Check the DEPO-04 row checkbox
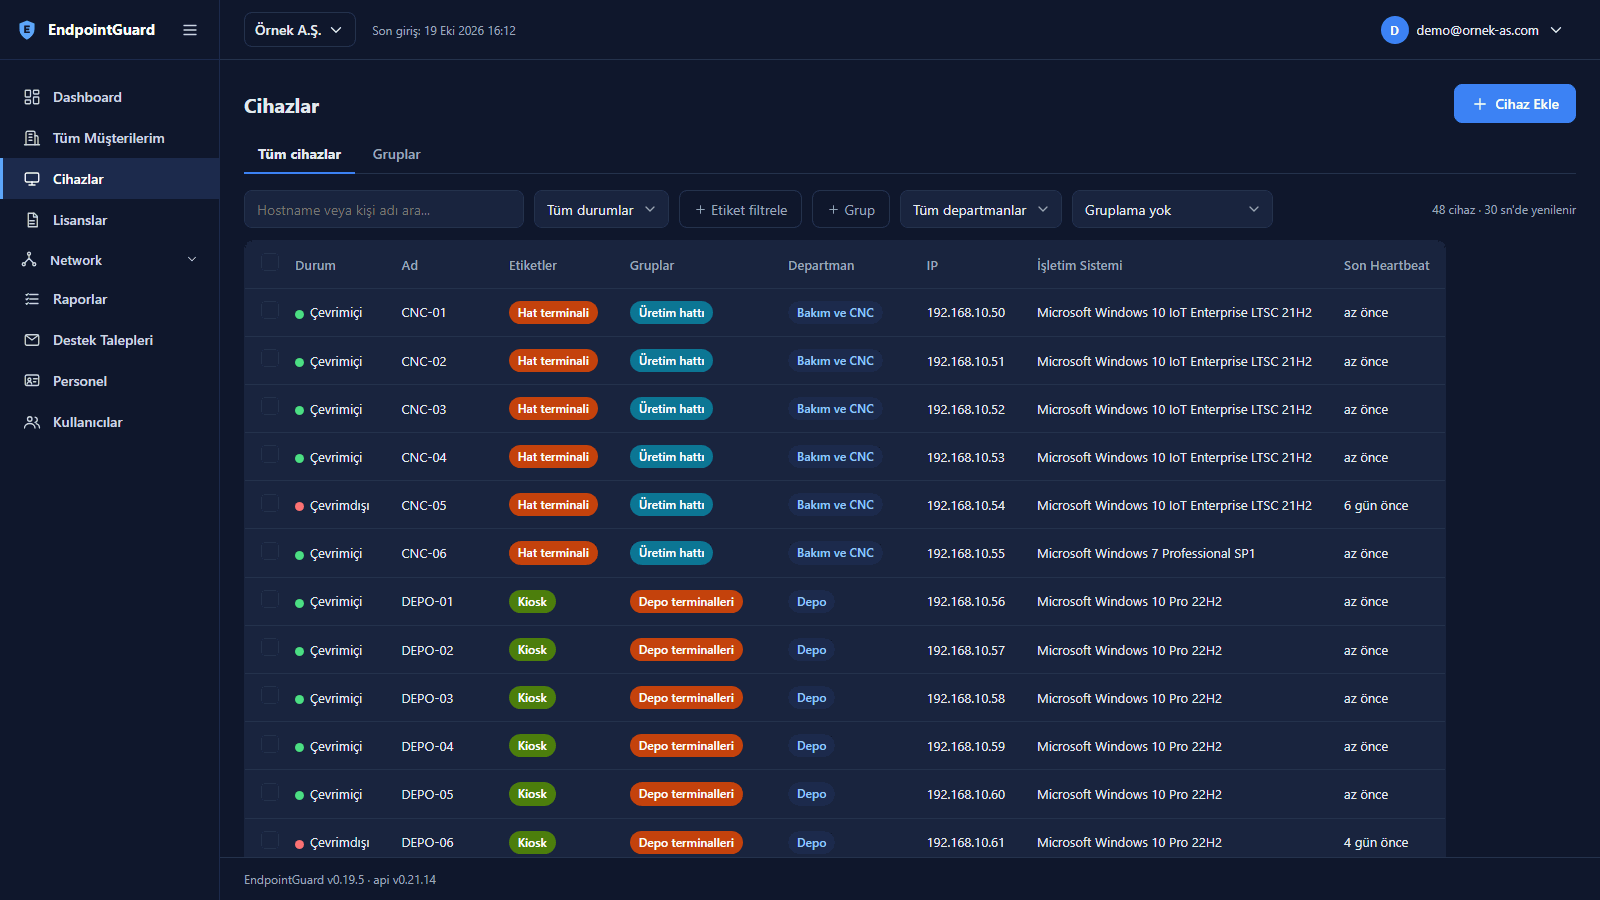The width and height of the screenshot is (1600, 900). click(270, 744)
